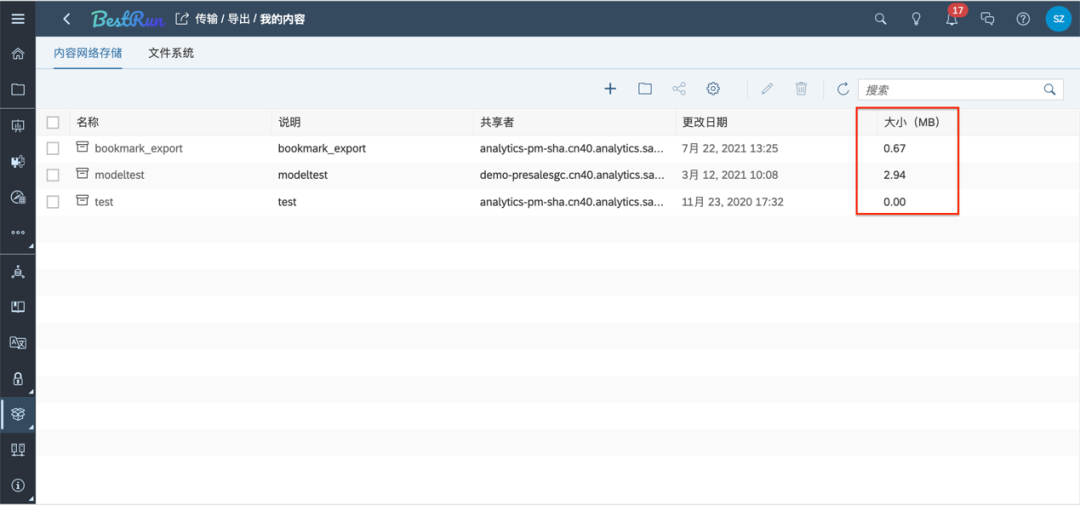1080x506 pixels.
Task: Open notifications bell with 17 badge
Action: 953,18
